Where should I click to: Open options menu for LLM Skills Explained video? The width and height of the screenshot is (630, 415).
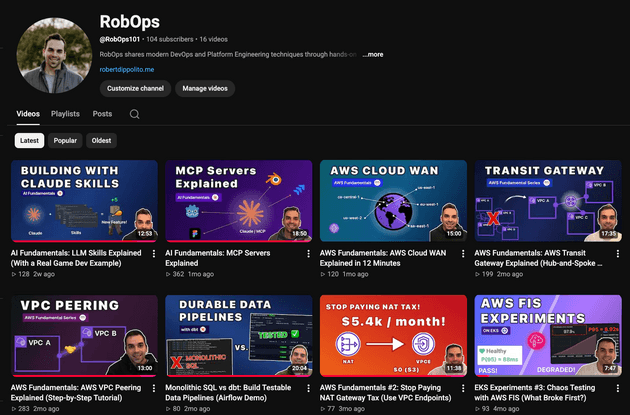[x=154, y=253]
